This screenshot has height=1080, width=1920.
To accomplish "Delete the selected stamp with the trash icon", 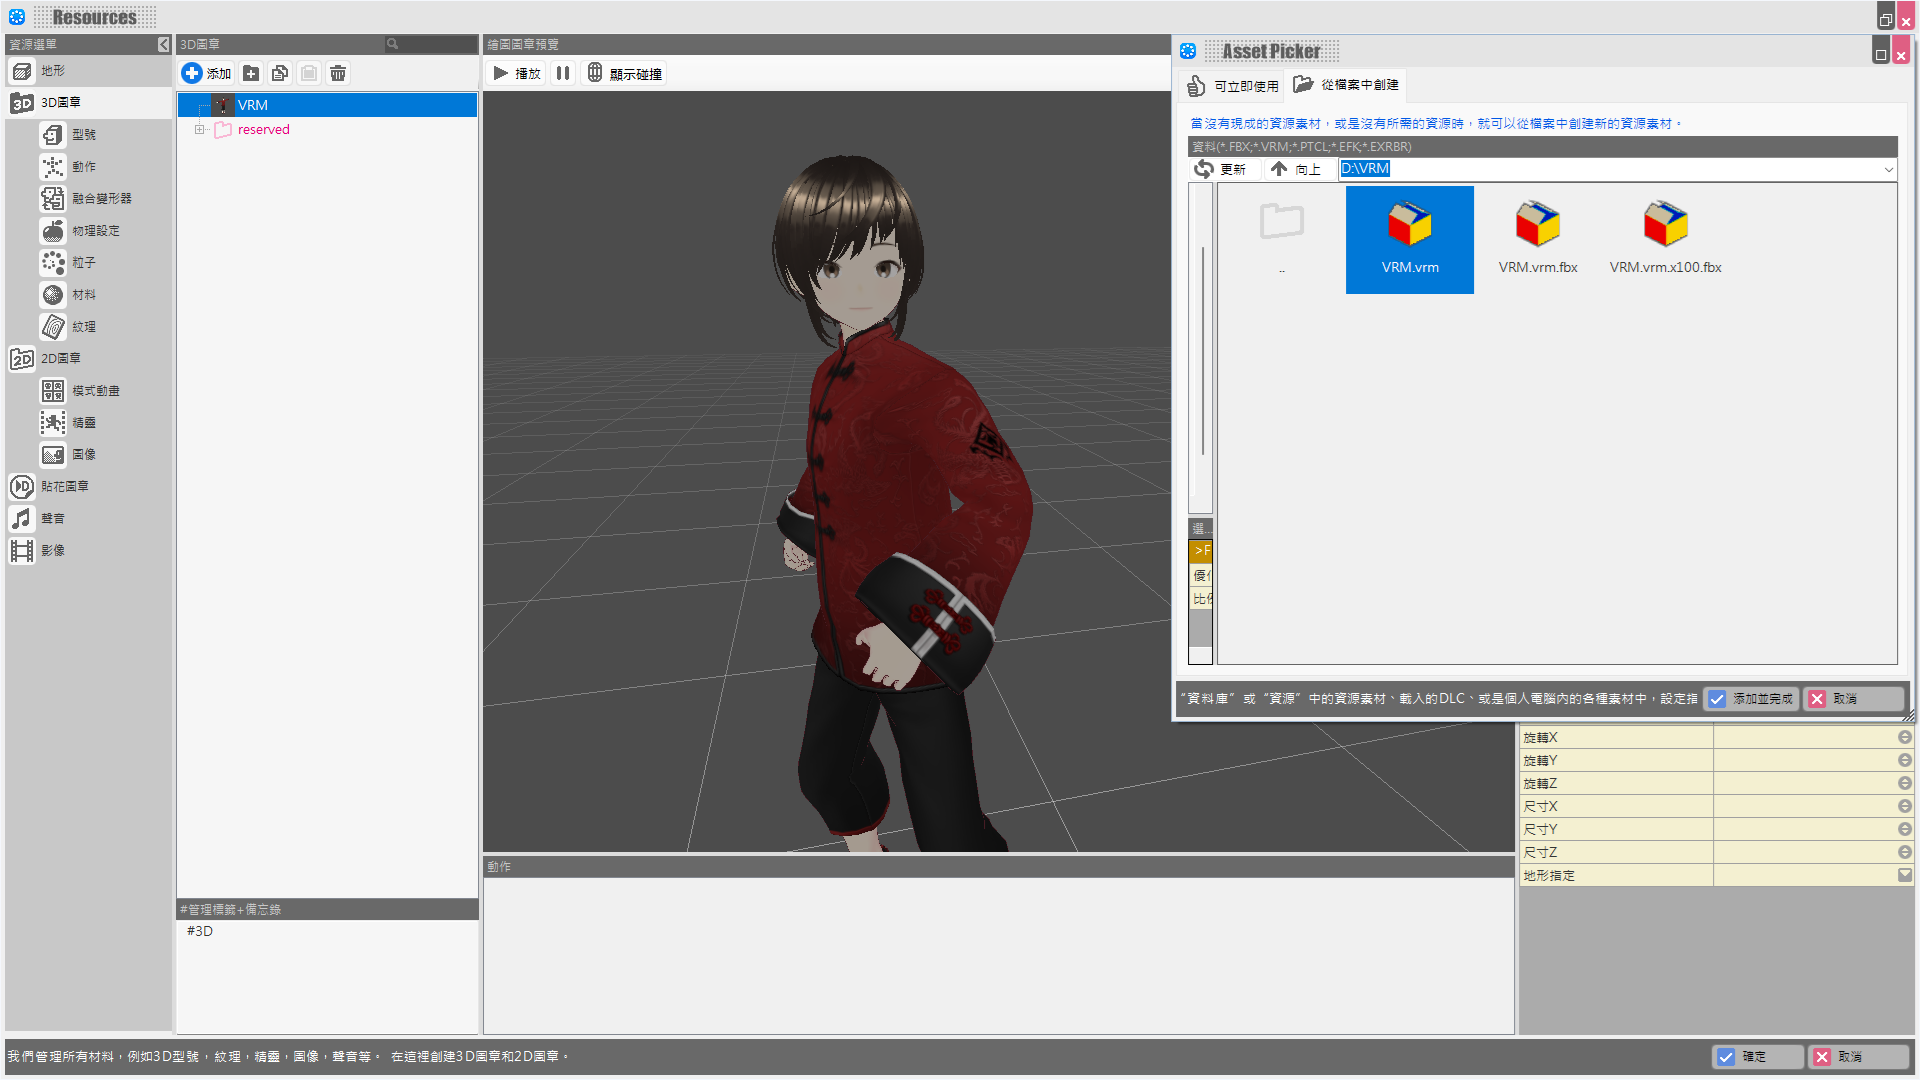I will [338, 73].
